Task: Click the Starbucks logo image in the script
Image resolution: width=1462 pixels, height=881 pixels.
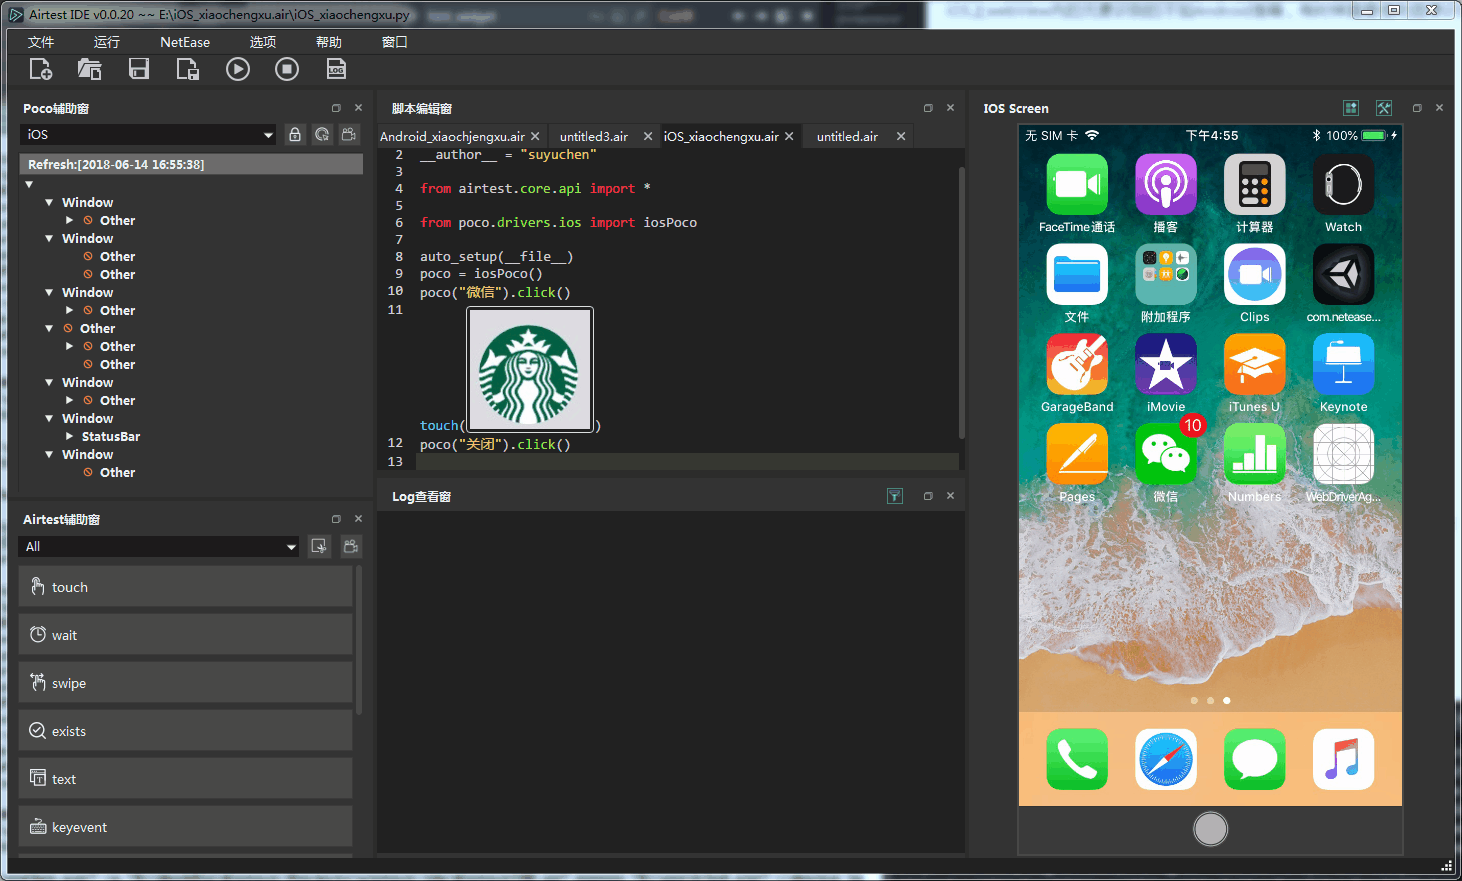Action: point(530,369)
